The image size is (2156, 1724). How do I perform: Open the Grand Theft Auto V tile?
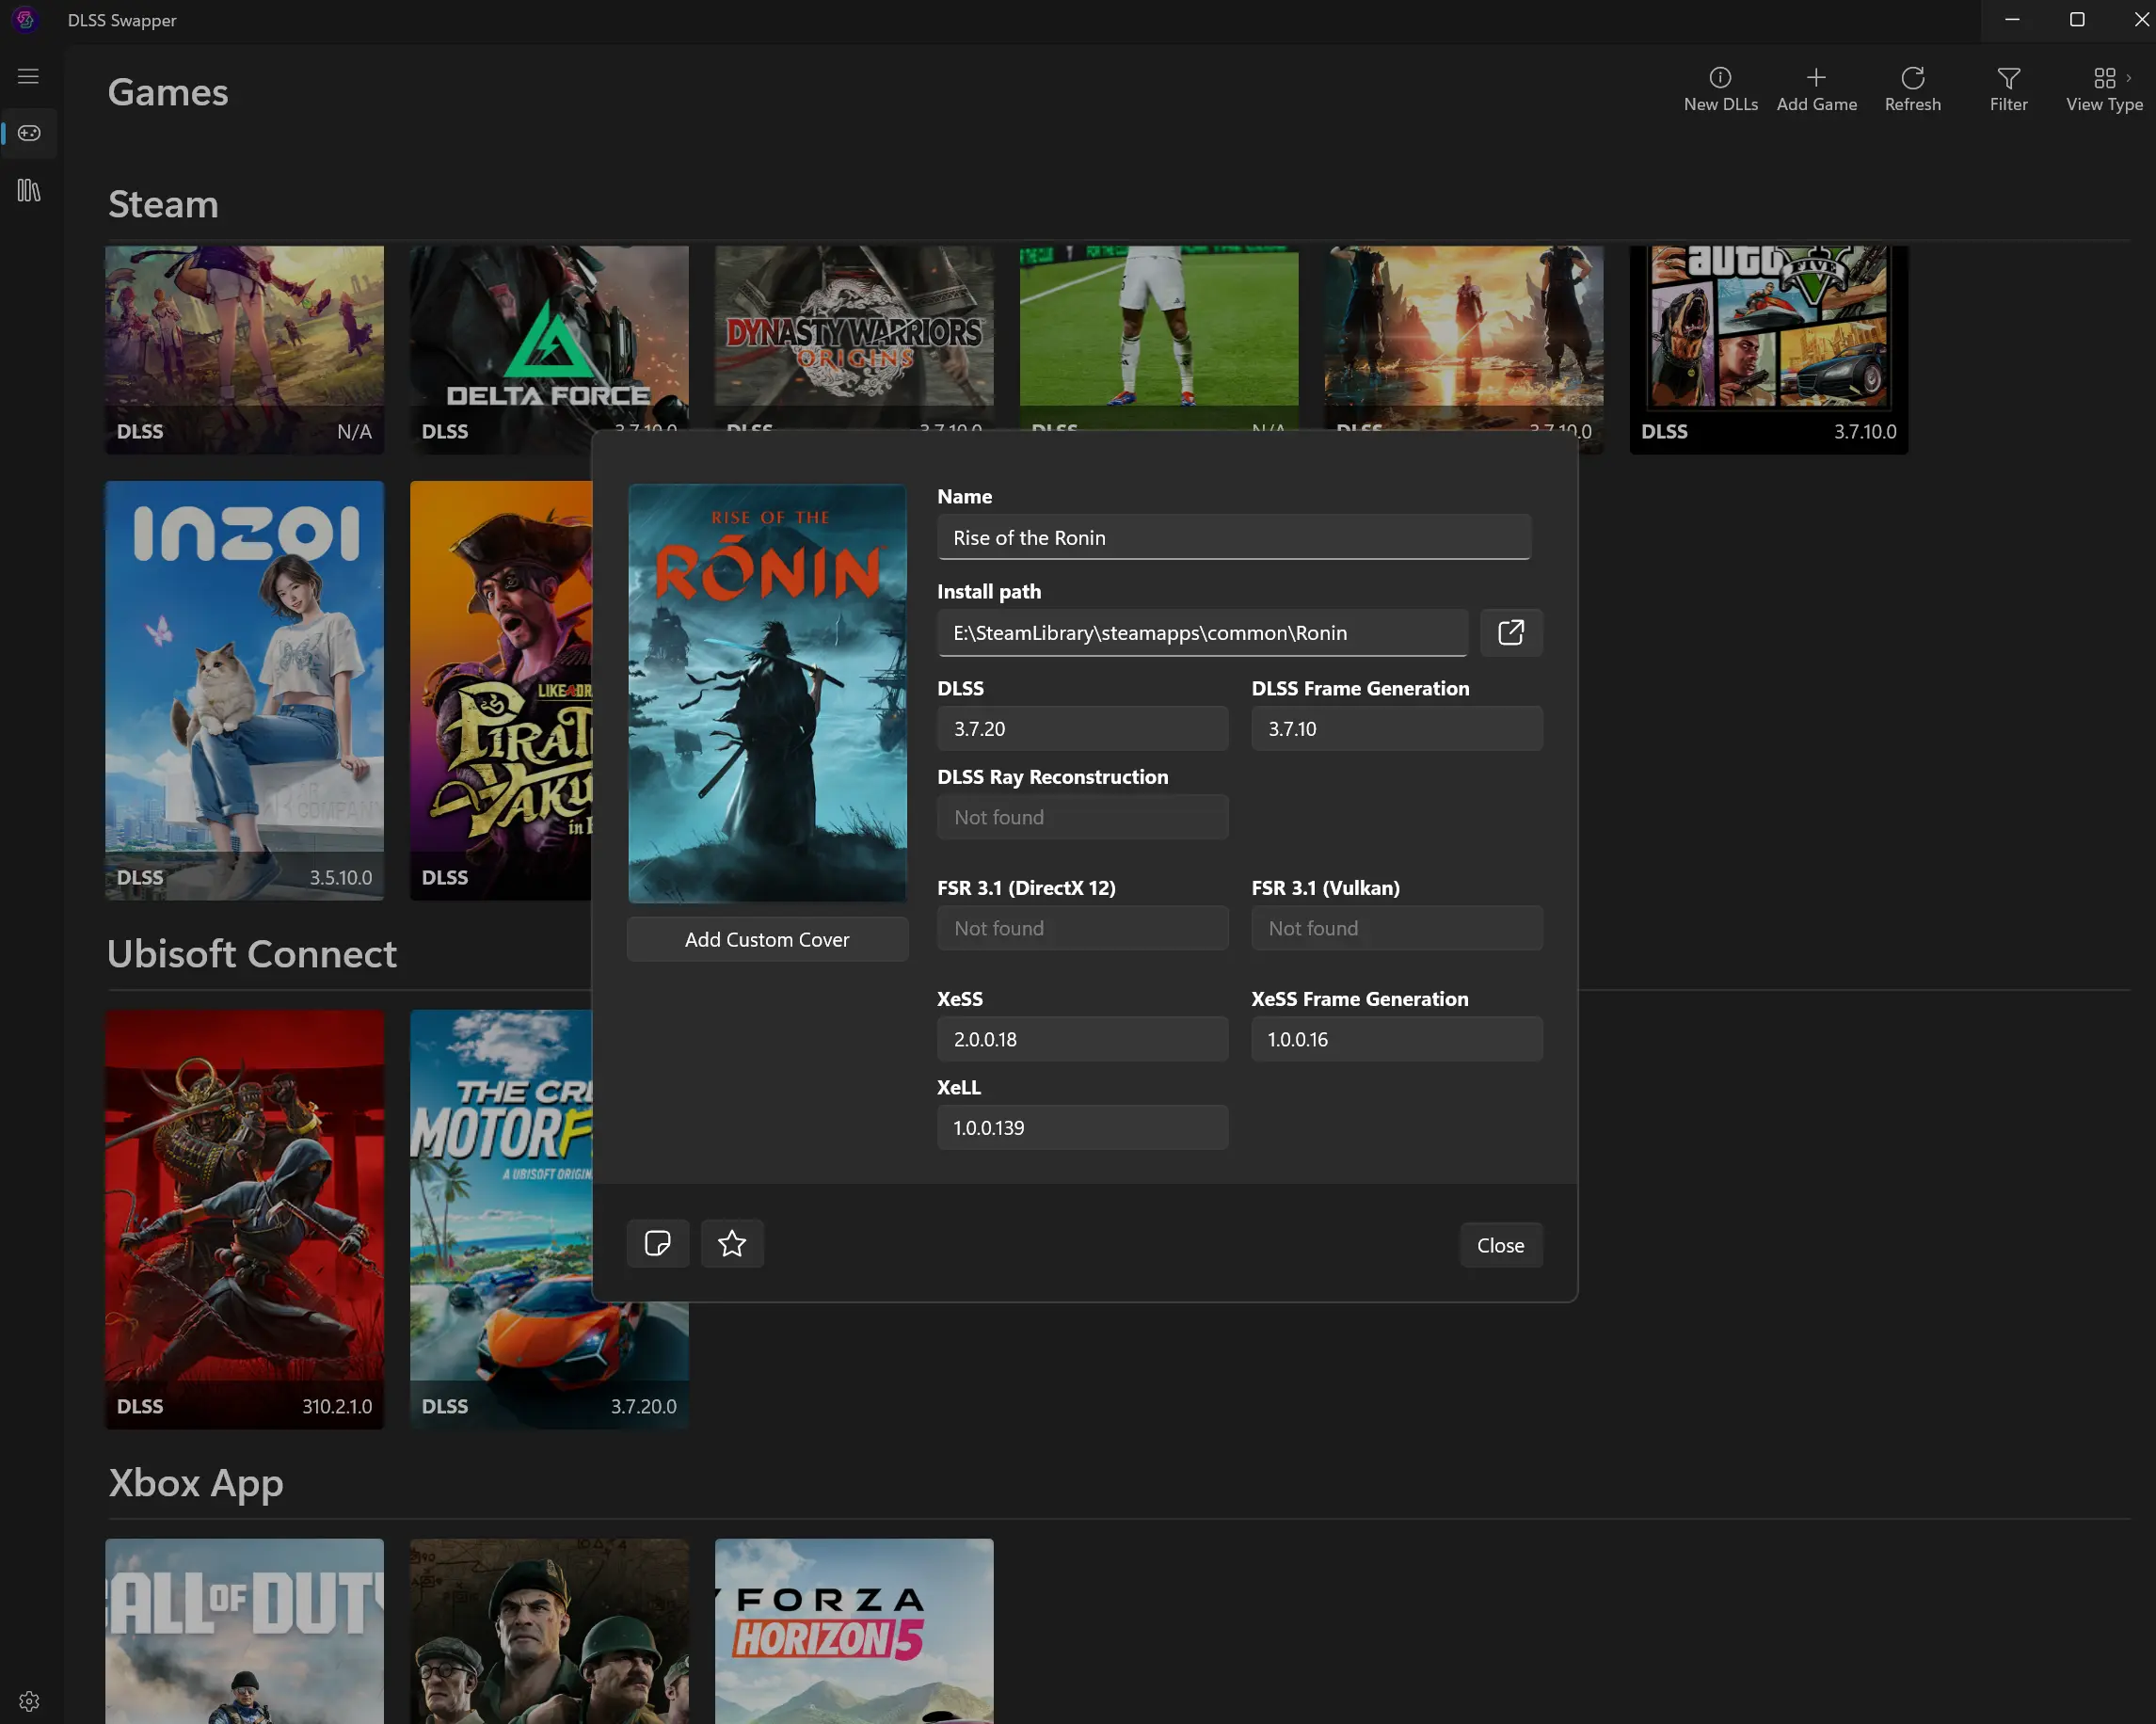(1768, 350)
